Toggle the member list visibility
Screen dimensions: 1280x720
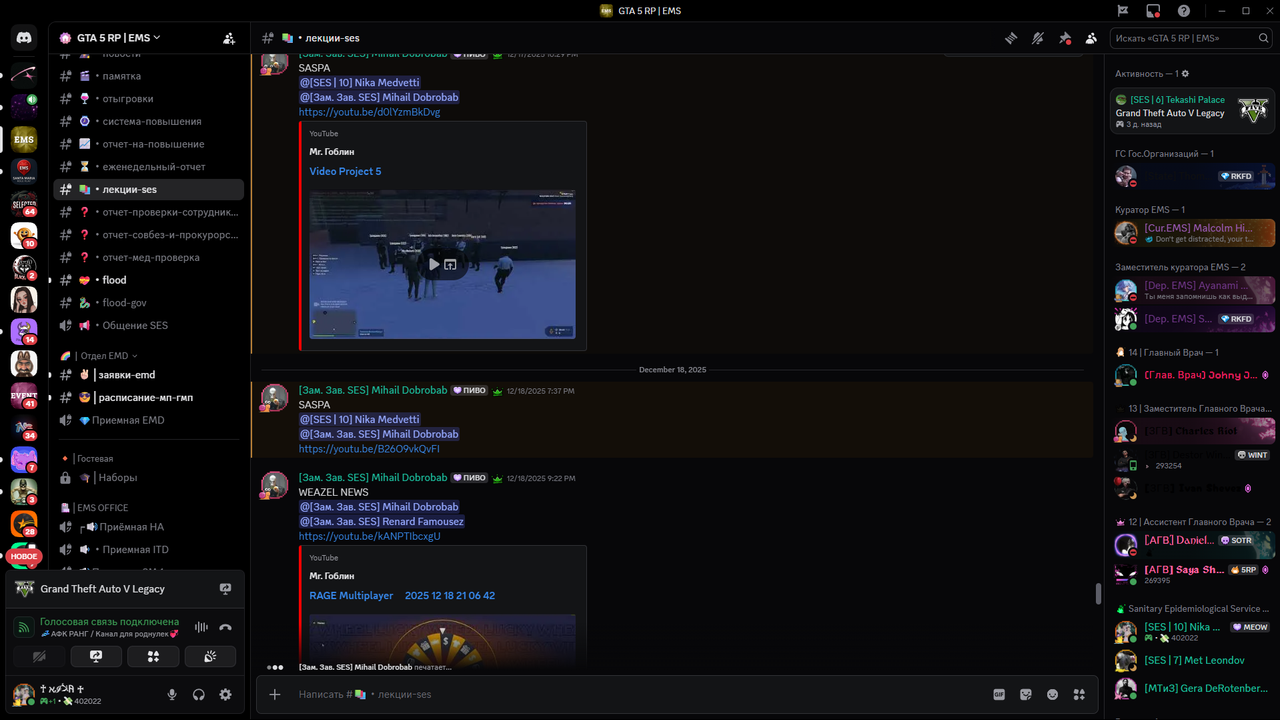(1091, 38)
